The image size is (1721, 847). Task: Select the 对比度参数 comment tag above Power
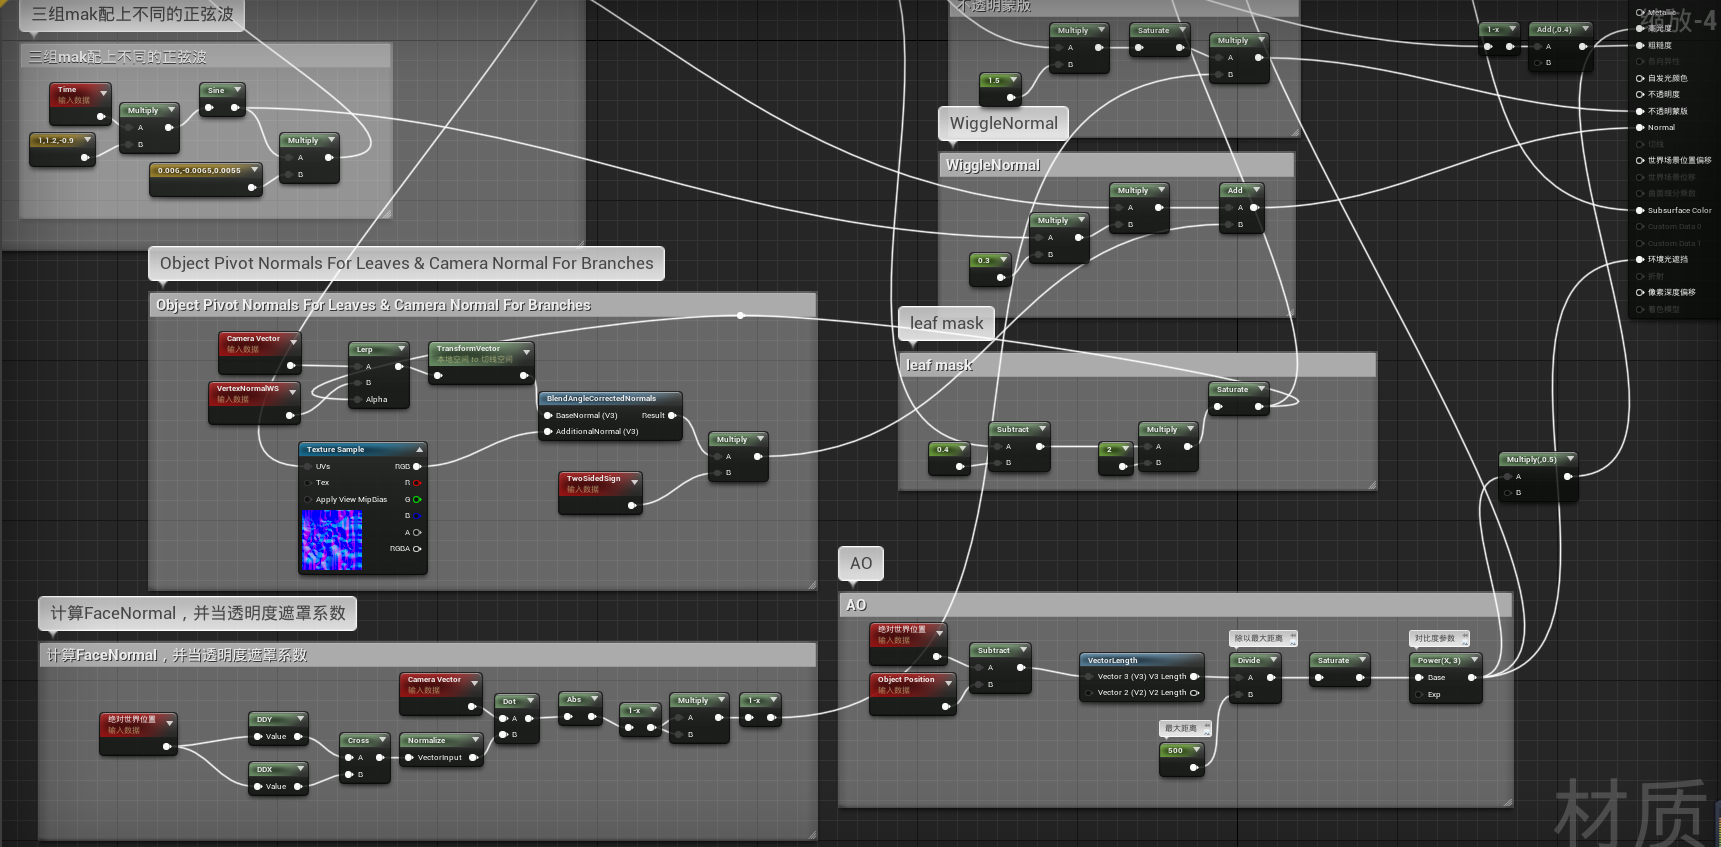click(1439, 638)
